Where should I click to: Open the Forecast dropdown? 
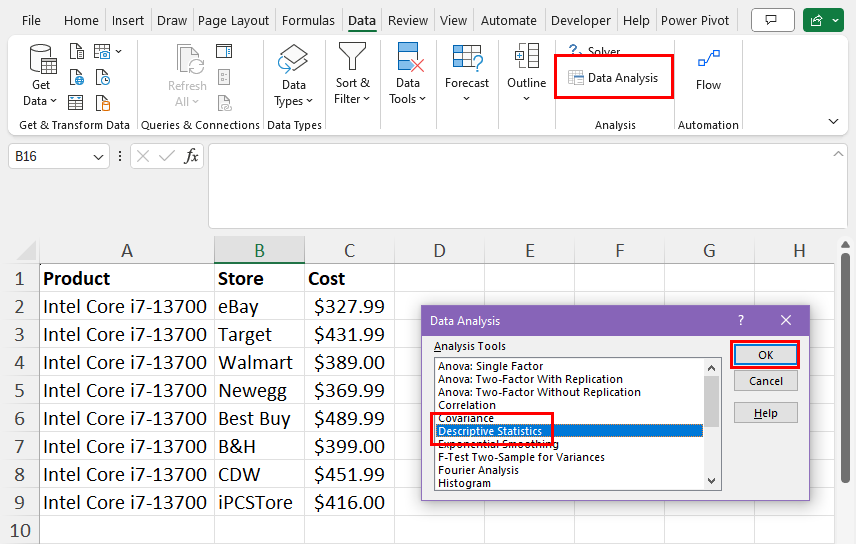pyautogui.click(x=467, y=74)
